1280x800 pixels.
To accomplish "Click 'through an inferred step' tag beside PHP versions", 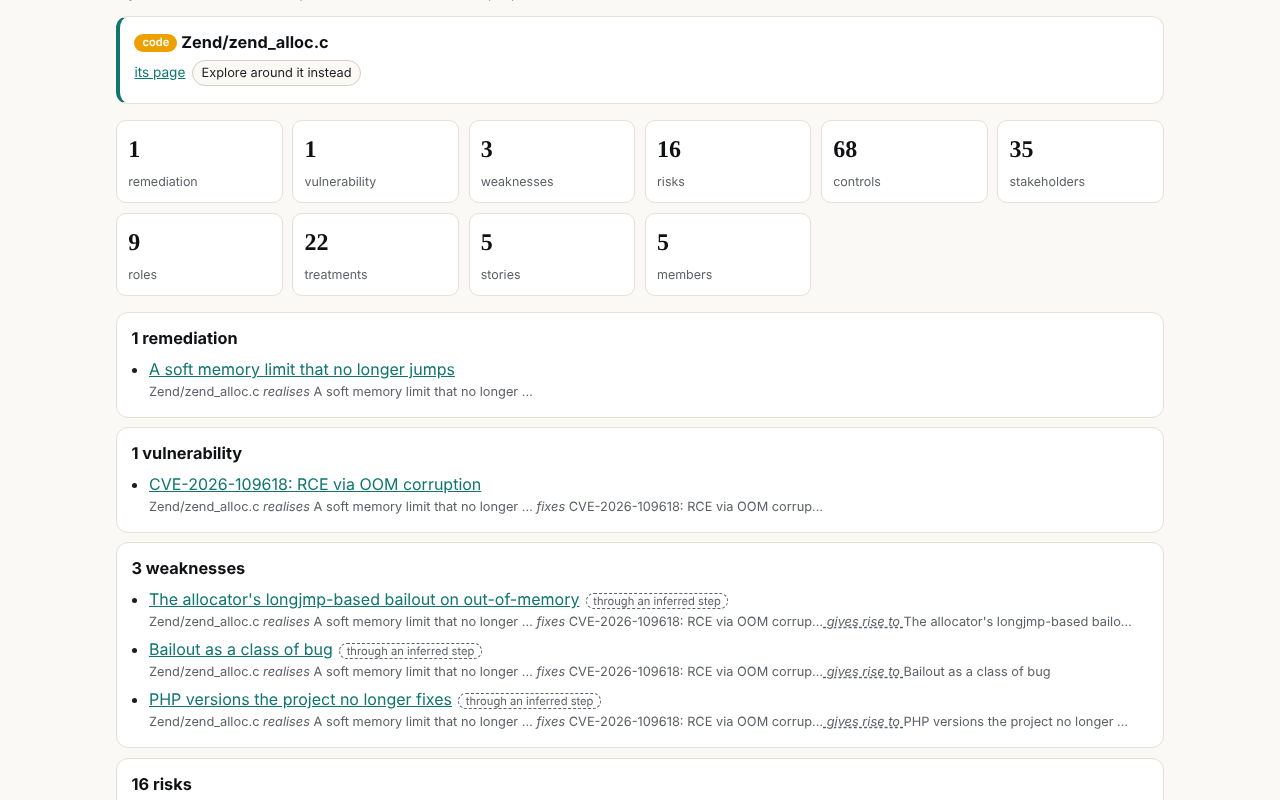I will (x=529, y=701).
